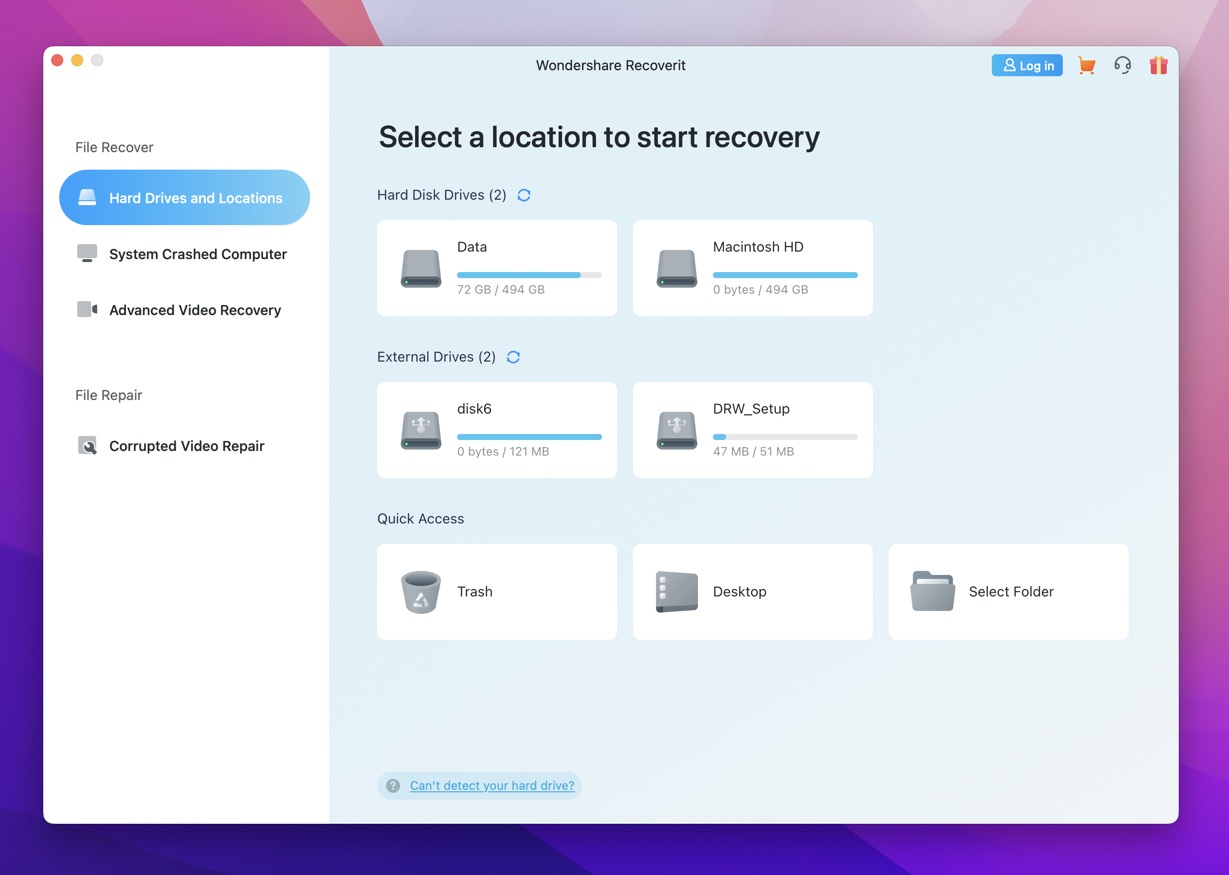Click the question mark help icon
1229x875 pixels.
pos(393,786)
